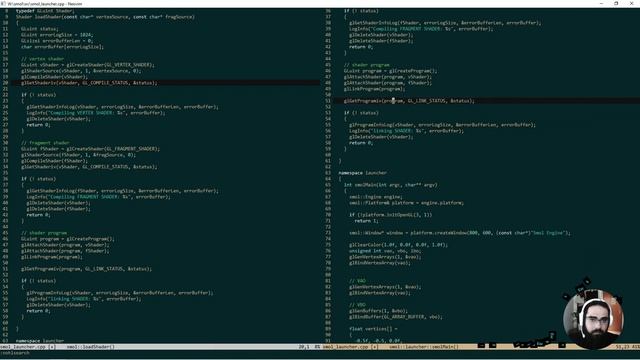Click right pane line 89 float vertices[]

373,329
